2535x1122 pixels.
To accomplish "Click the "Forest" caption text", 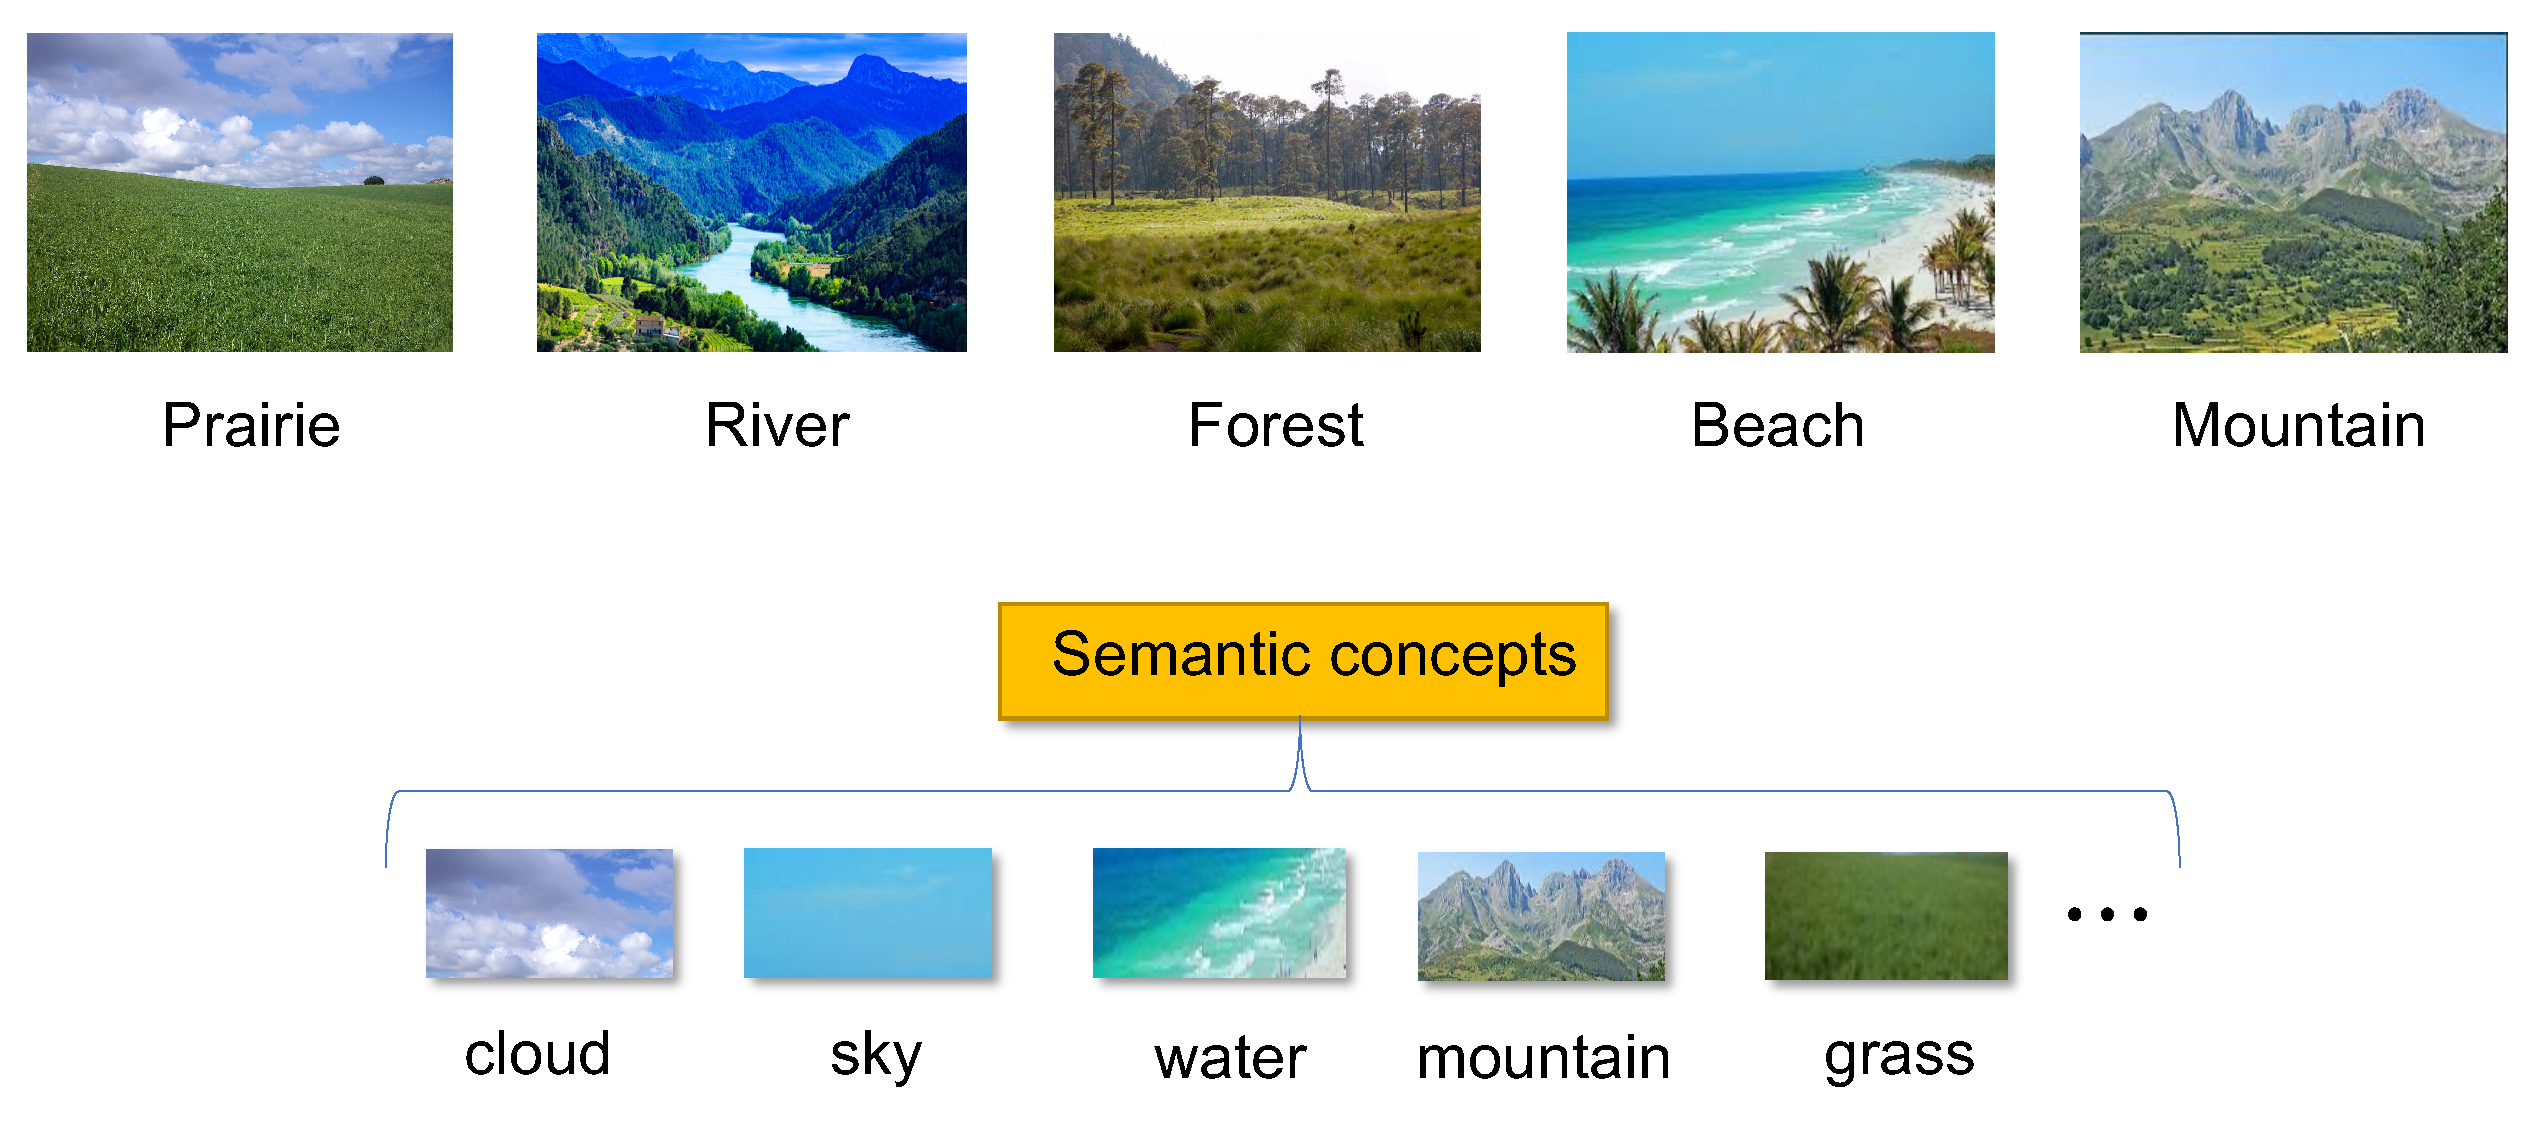I will tap(1275, 426).
